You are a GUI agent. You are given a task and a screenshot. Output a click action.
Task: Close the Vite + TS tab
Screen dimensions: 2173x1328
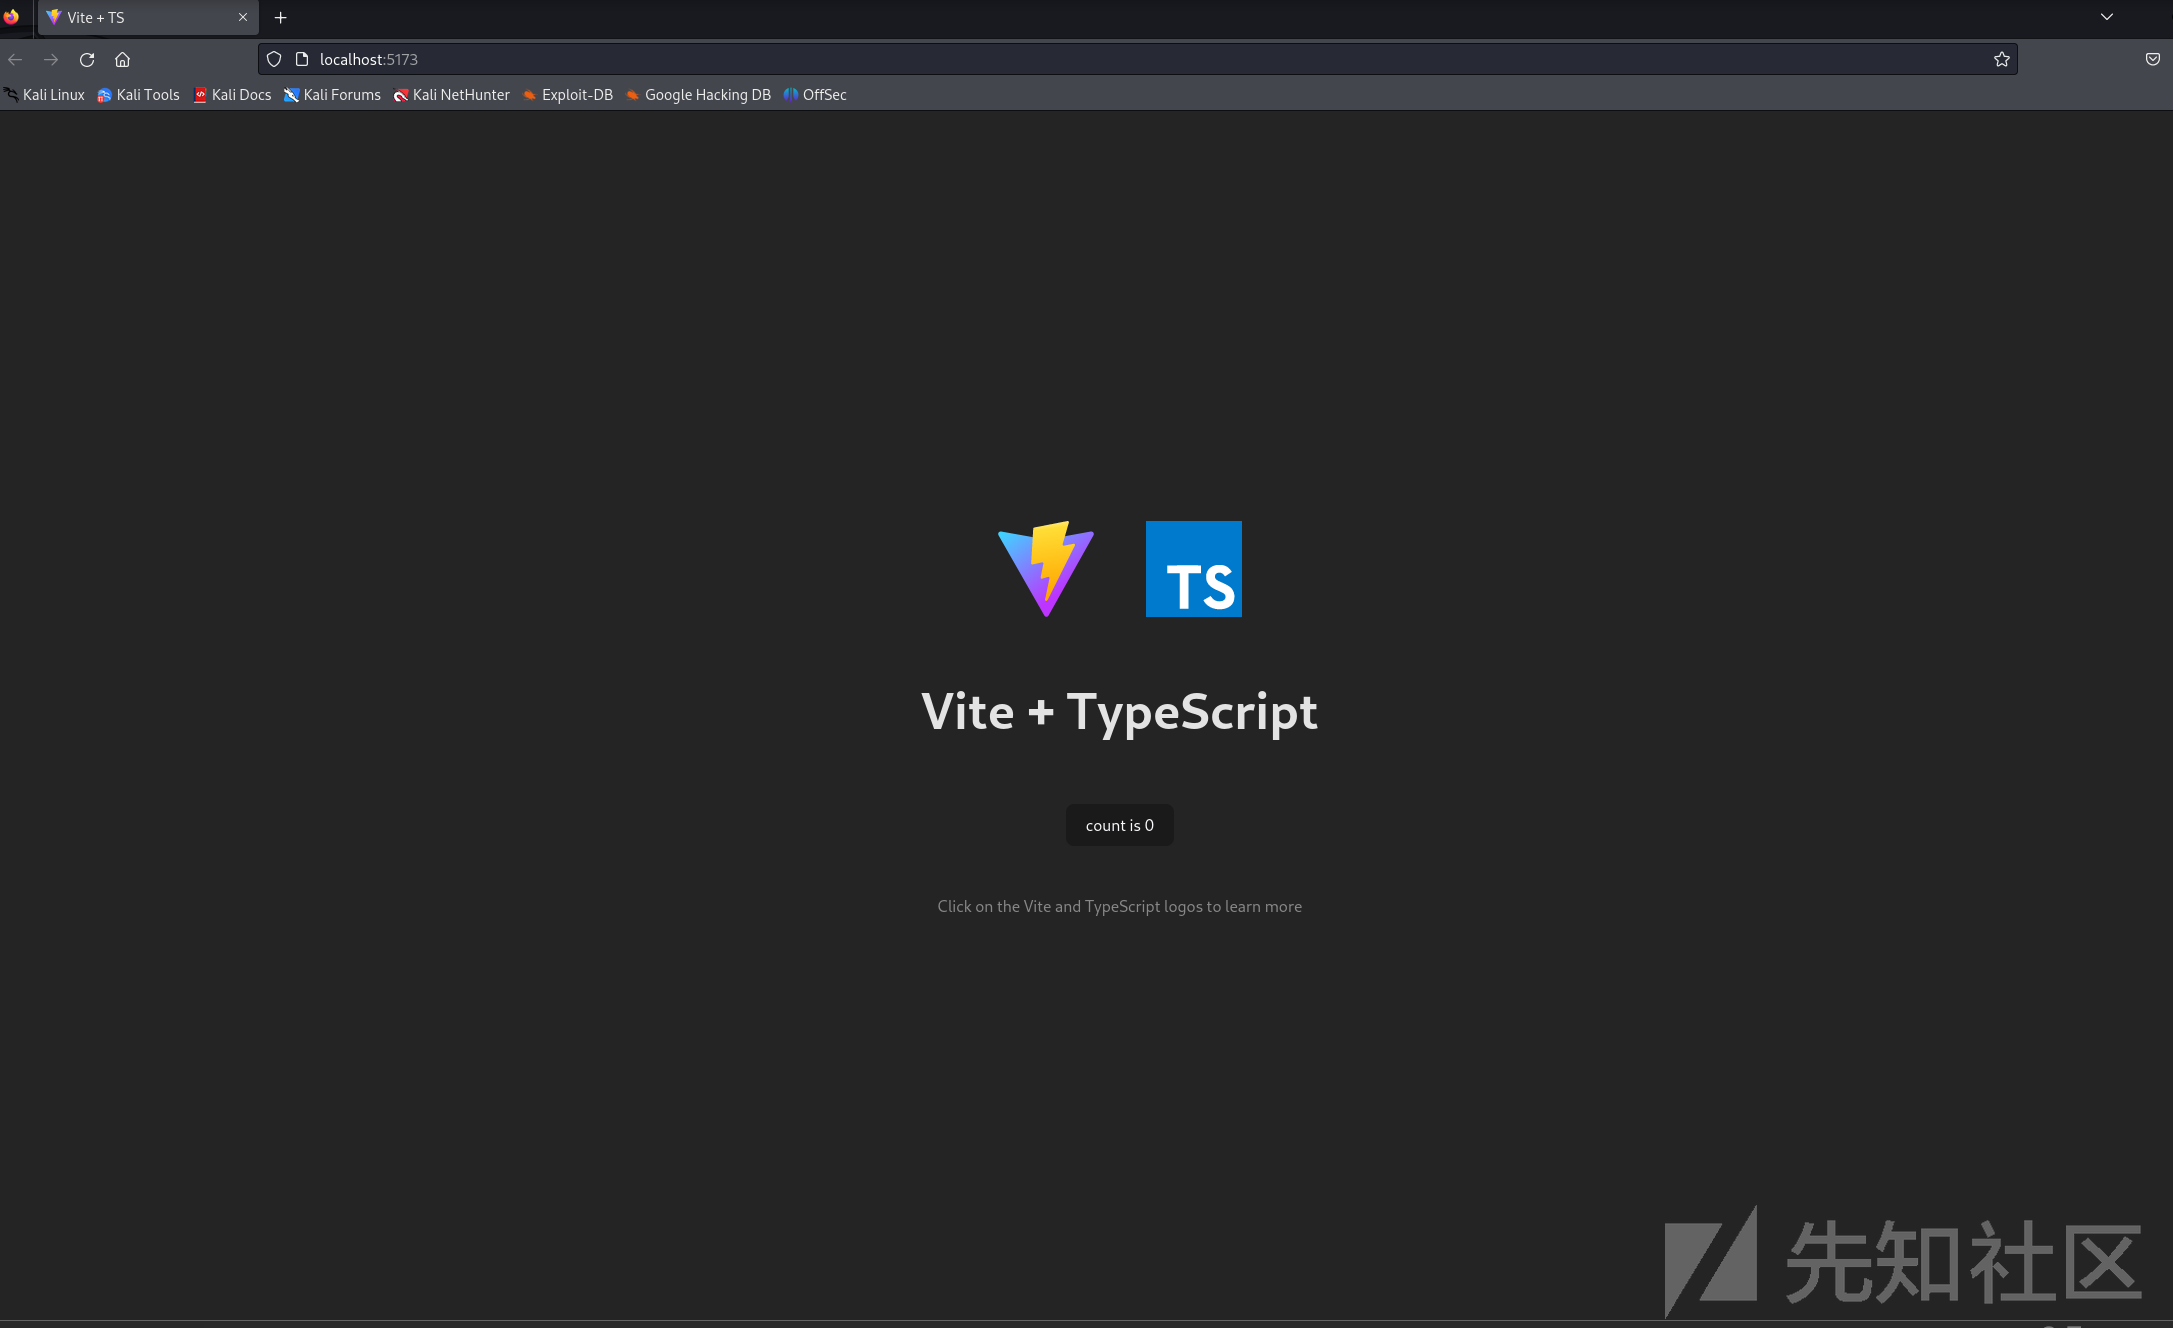pyautogui.click(x=243, y=18)
